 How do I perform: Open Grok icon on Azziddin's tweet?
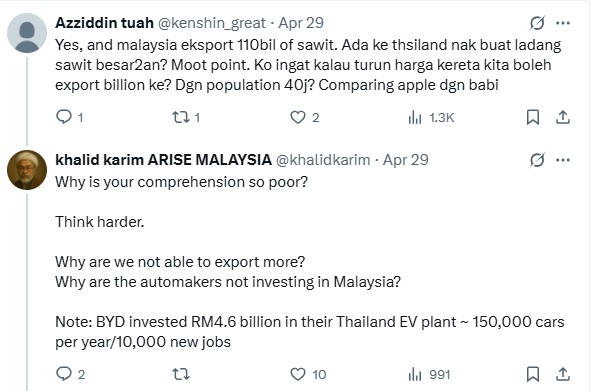(x=537, y=23)
